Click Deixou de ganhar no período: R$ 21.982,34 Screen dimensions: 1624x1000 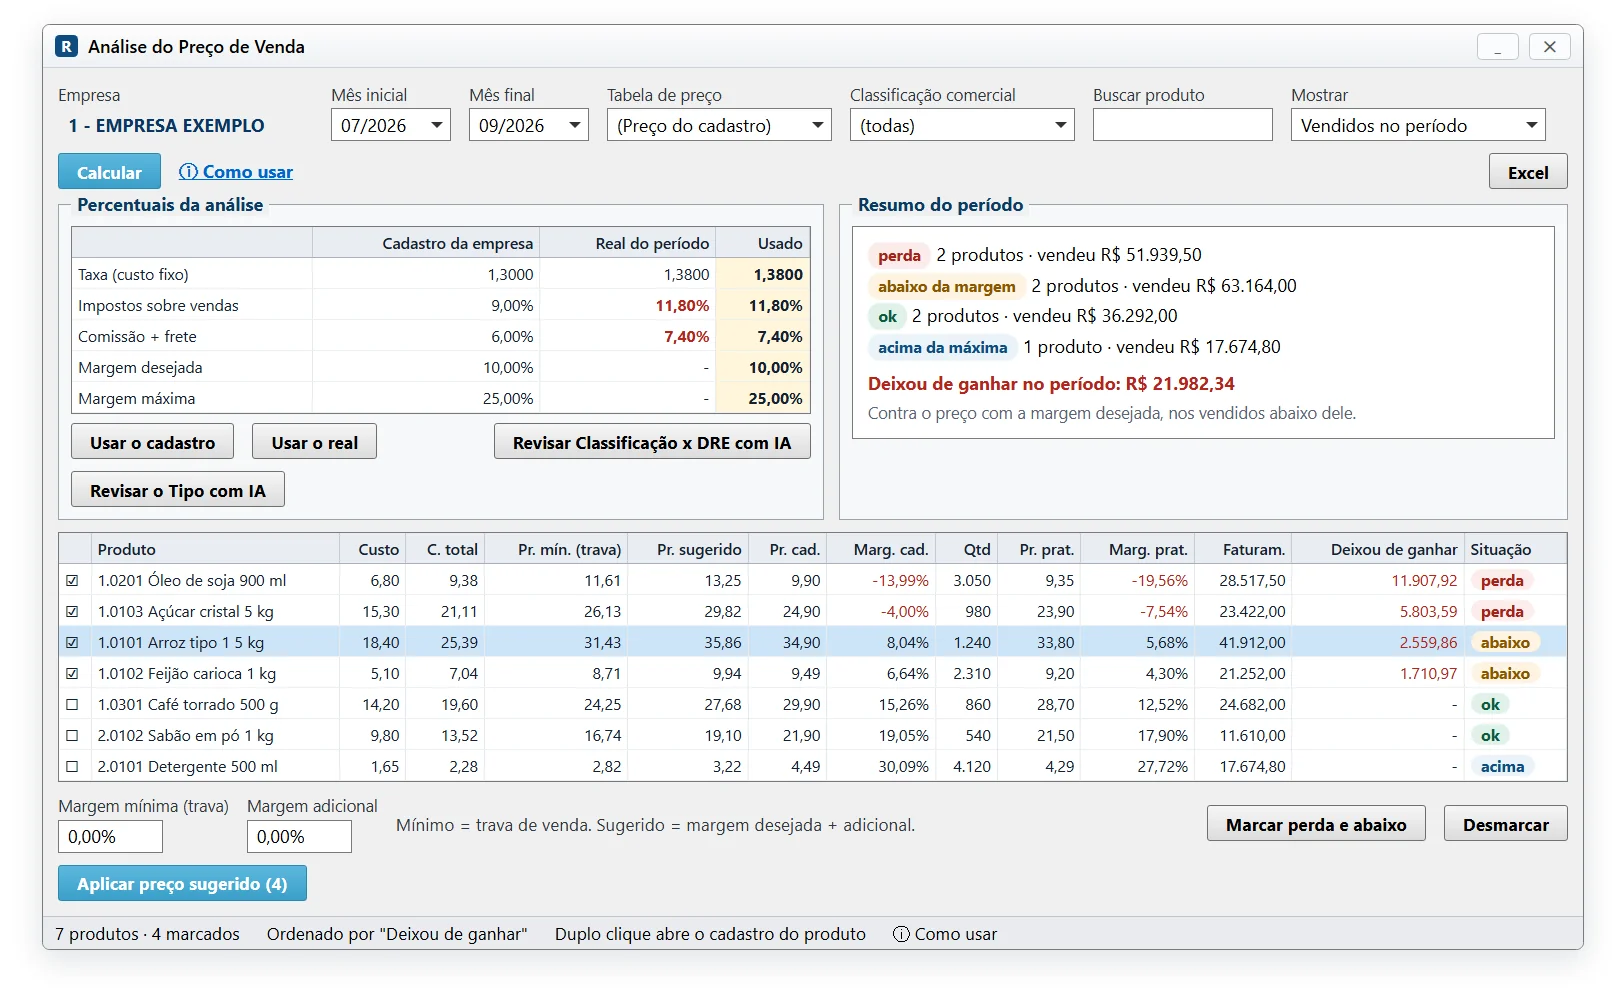click(x=1051, y=384)
